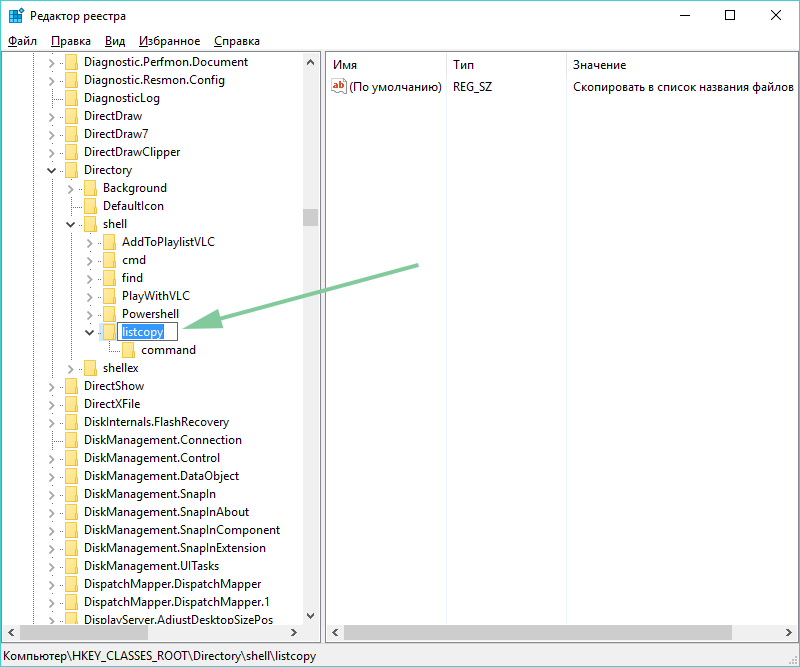
Task: Click the AddToPlaylistVLC folder icon
Action: (x=109, y=242)
